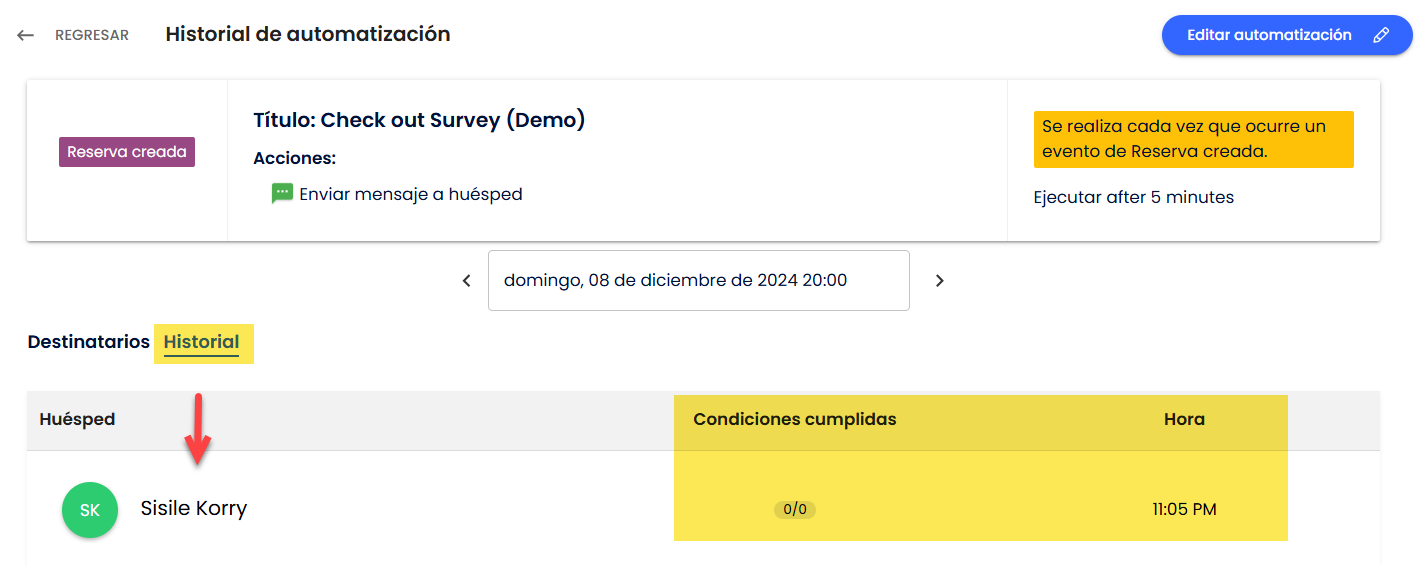Screen dimensions: 1420x565
Task: Click the Reserva creada purple tag
Action: (x=127, y=152)
